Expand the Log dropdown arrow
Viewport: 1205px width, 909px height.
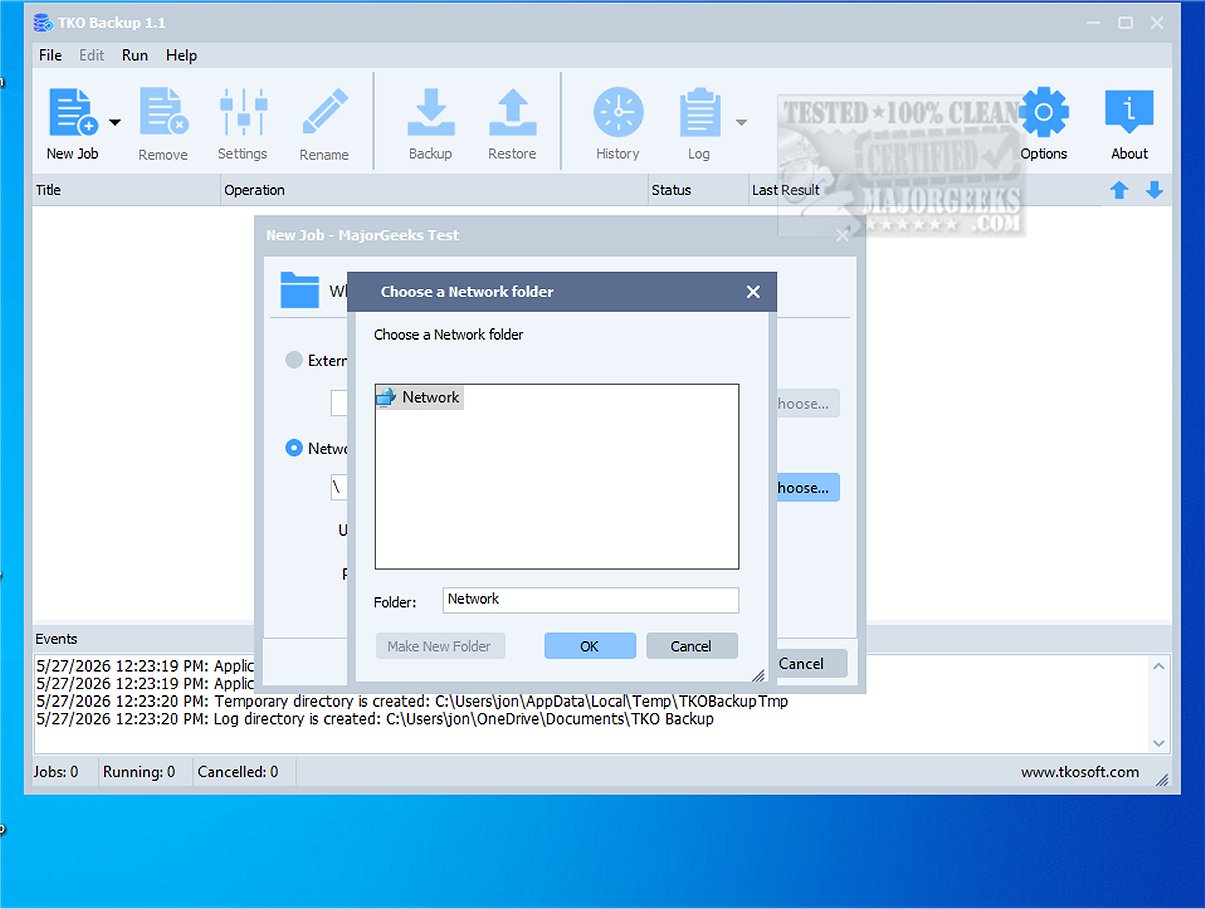[x=741, y=123]
